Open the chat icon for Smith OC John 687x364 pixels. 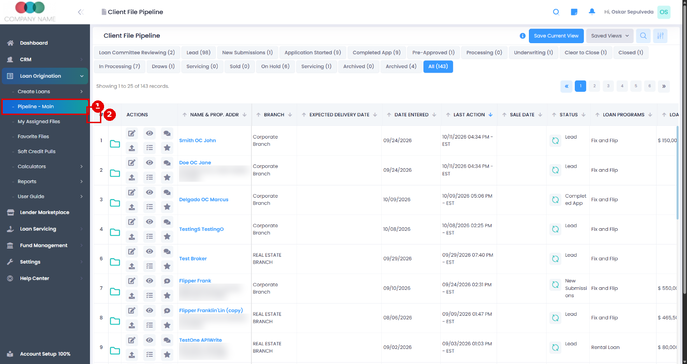[167, 134]
